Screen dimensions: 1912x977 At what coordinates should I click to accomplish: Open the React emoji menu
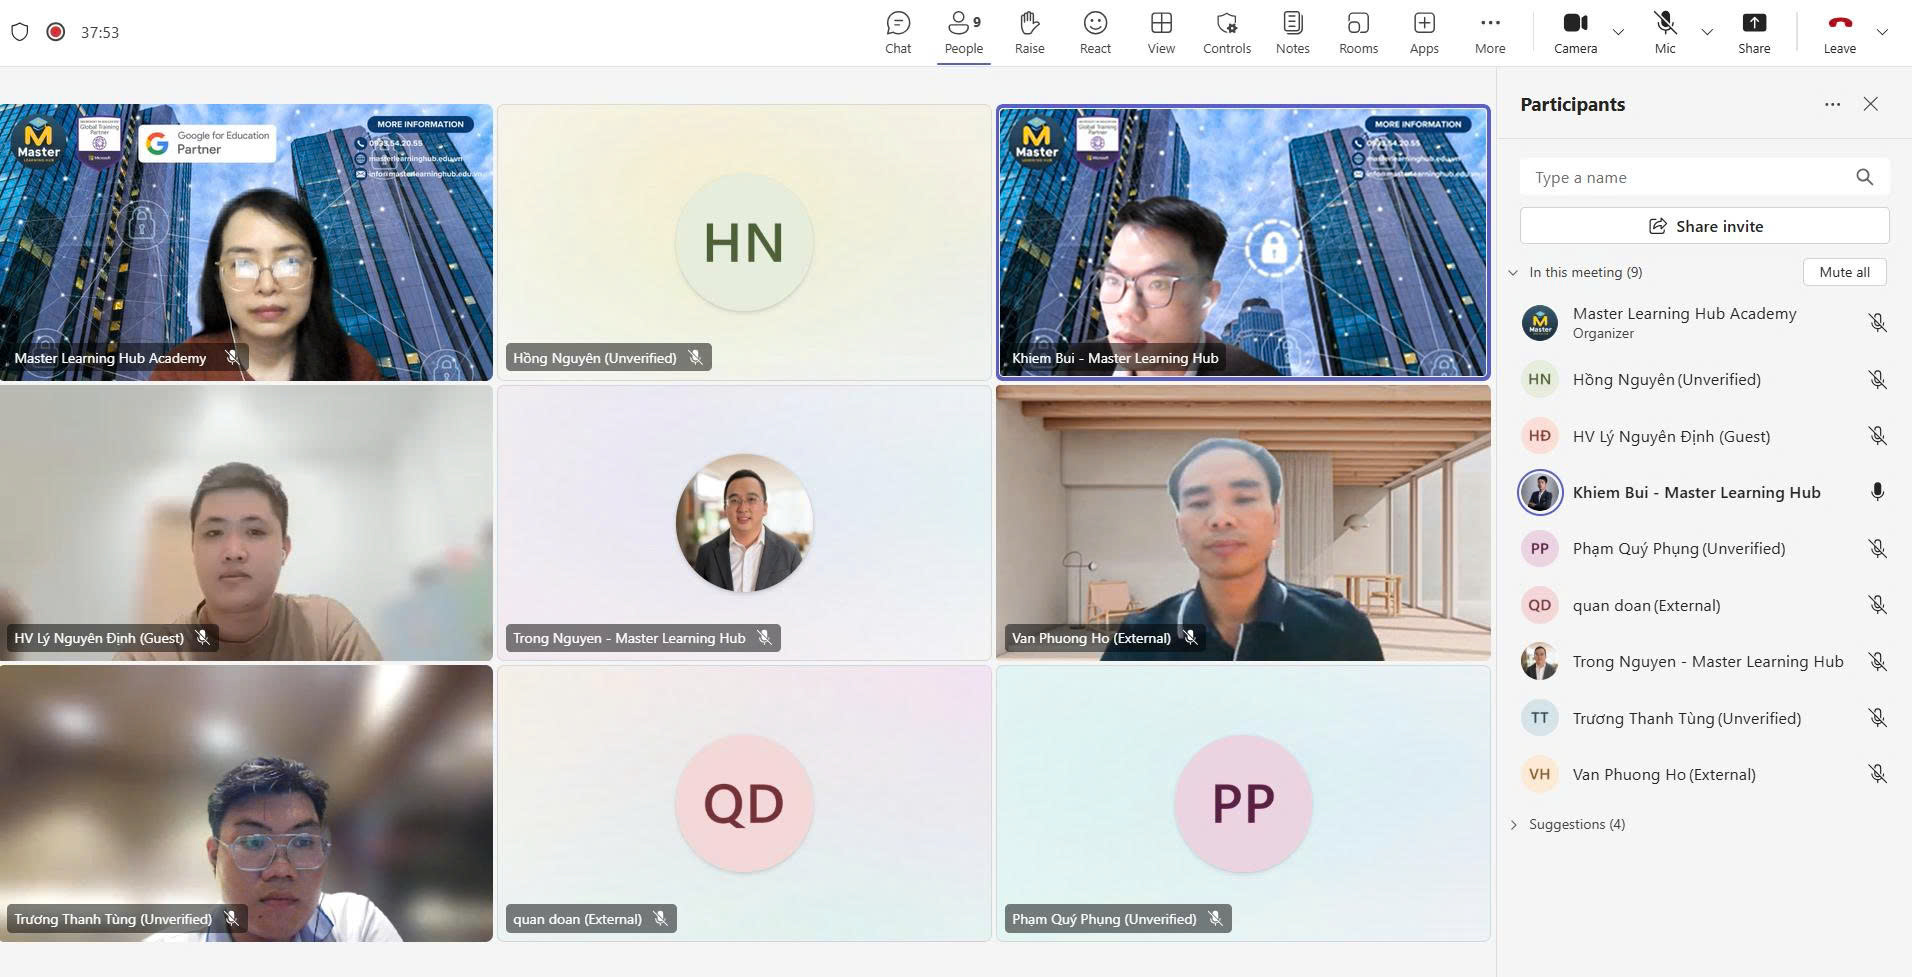pyautogui.click(x=1095, y=32)
